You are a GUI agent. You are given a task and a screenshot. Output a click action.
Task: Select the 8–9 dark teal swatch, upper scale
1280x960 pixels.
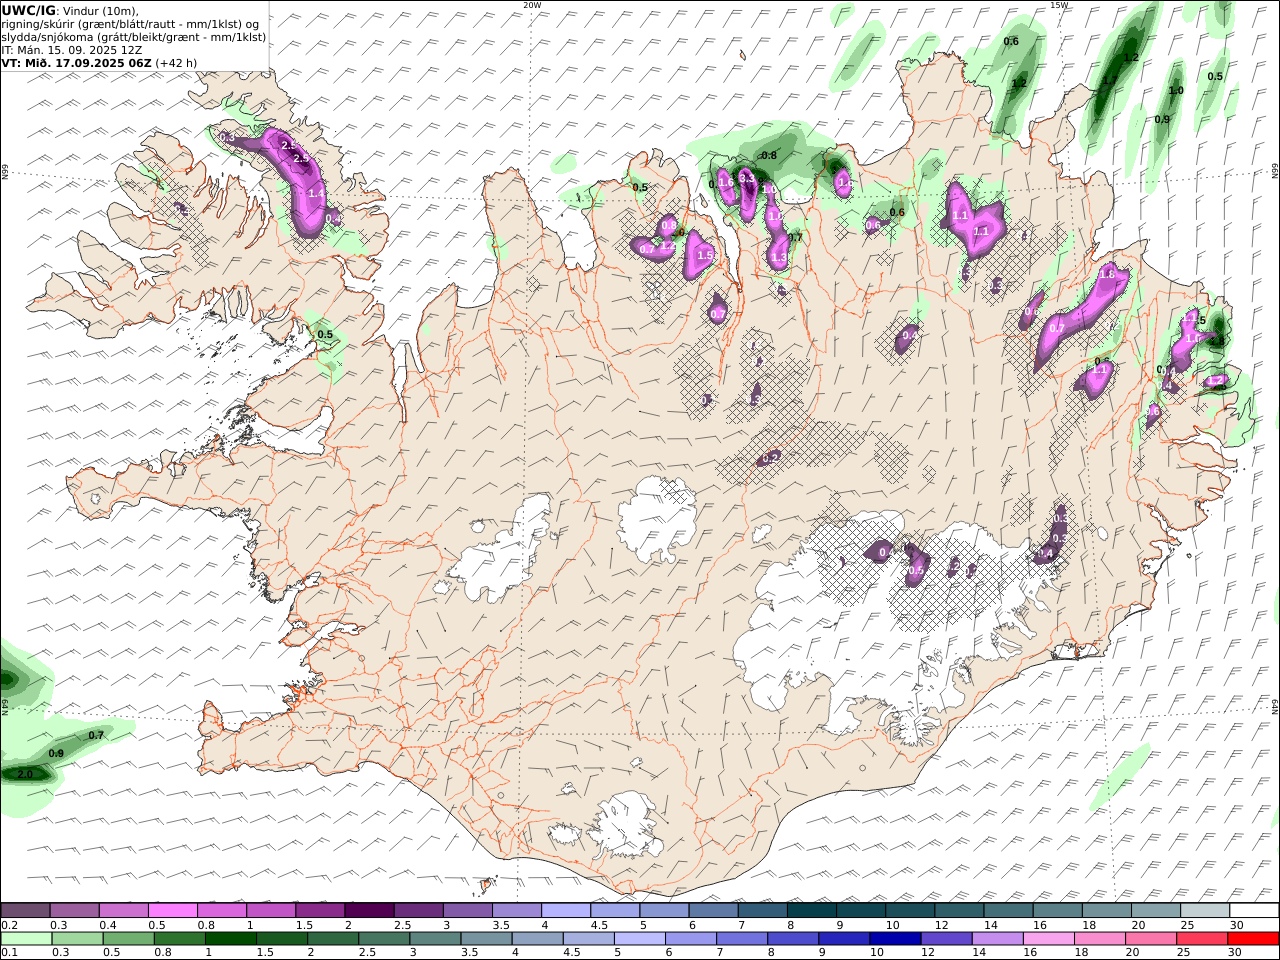click(810, 910)
